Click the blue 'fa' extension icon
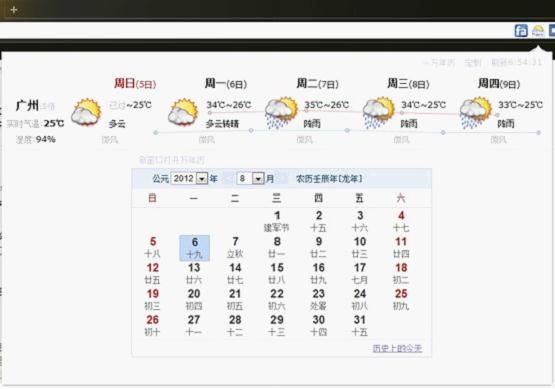This screenshot has width=555, height=389. point(521,31)
